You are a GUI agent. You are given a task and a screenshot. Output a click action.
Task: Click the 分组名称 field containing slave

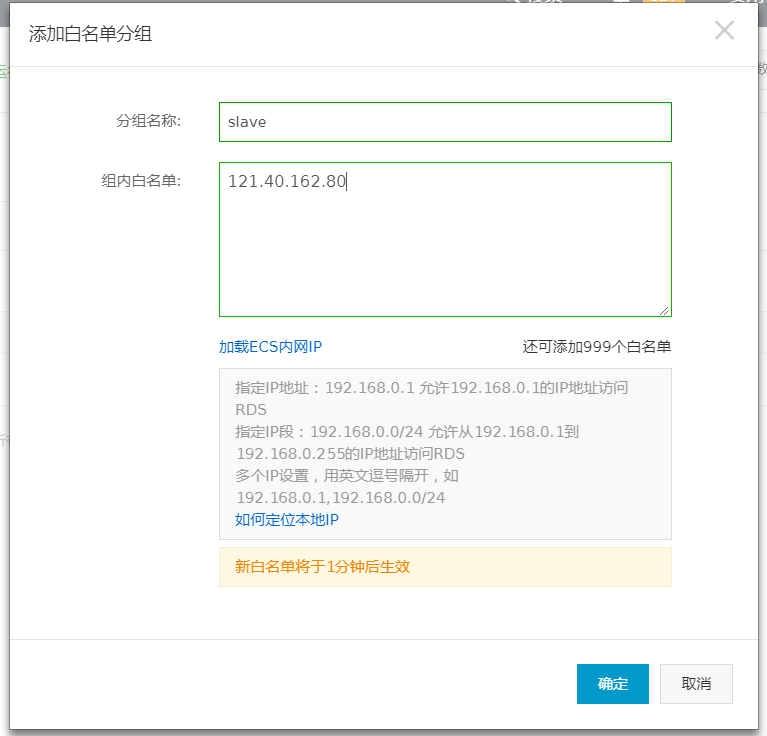pyautogui.click(x=445, y=122)
